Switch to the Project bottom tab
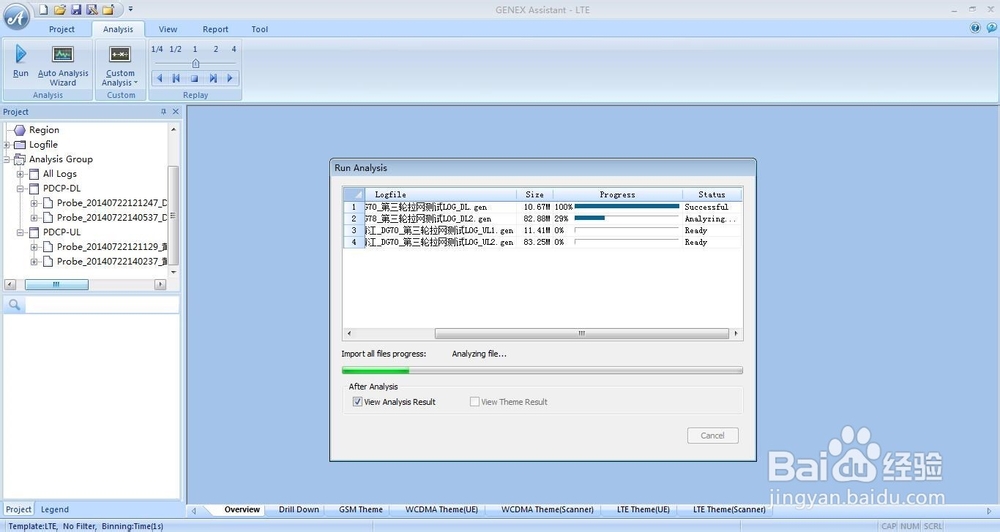 pos(18,510)
